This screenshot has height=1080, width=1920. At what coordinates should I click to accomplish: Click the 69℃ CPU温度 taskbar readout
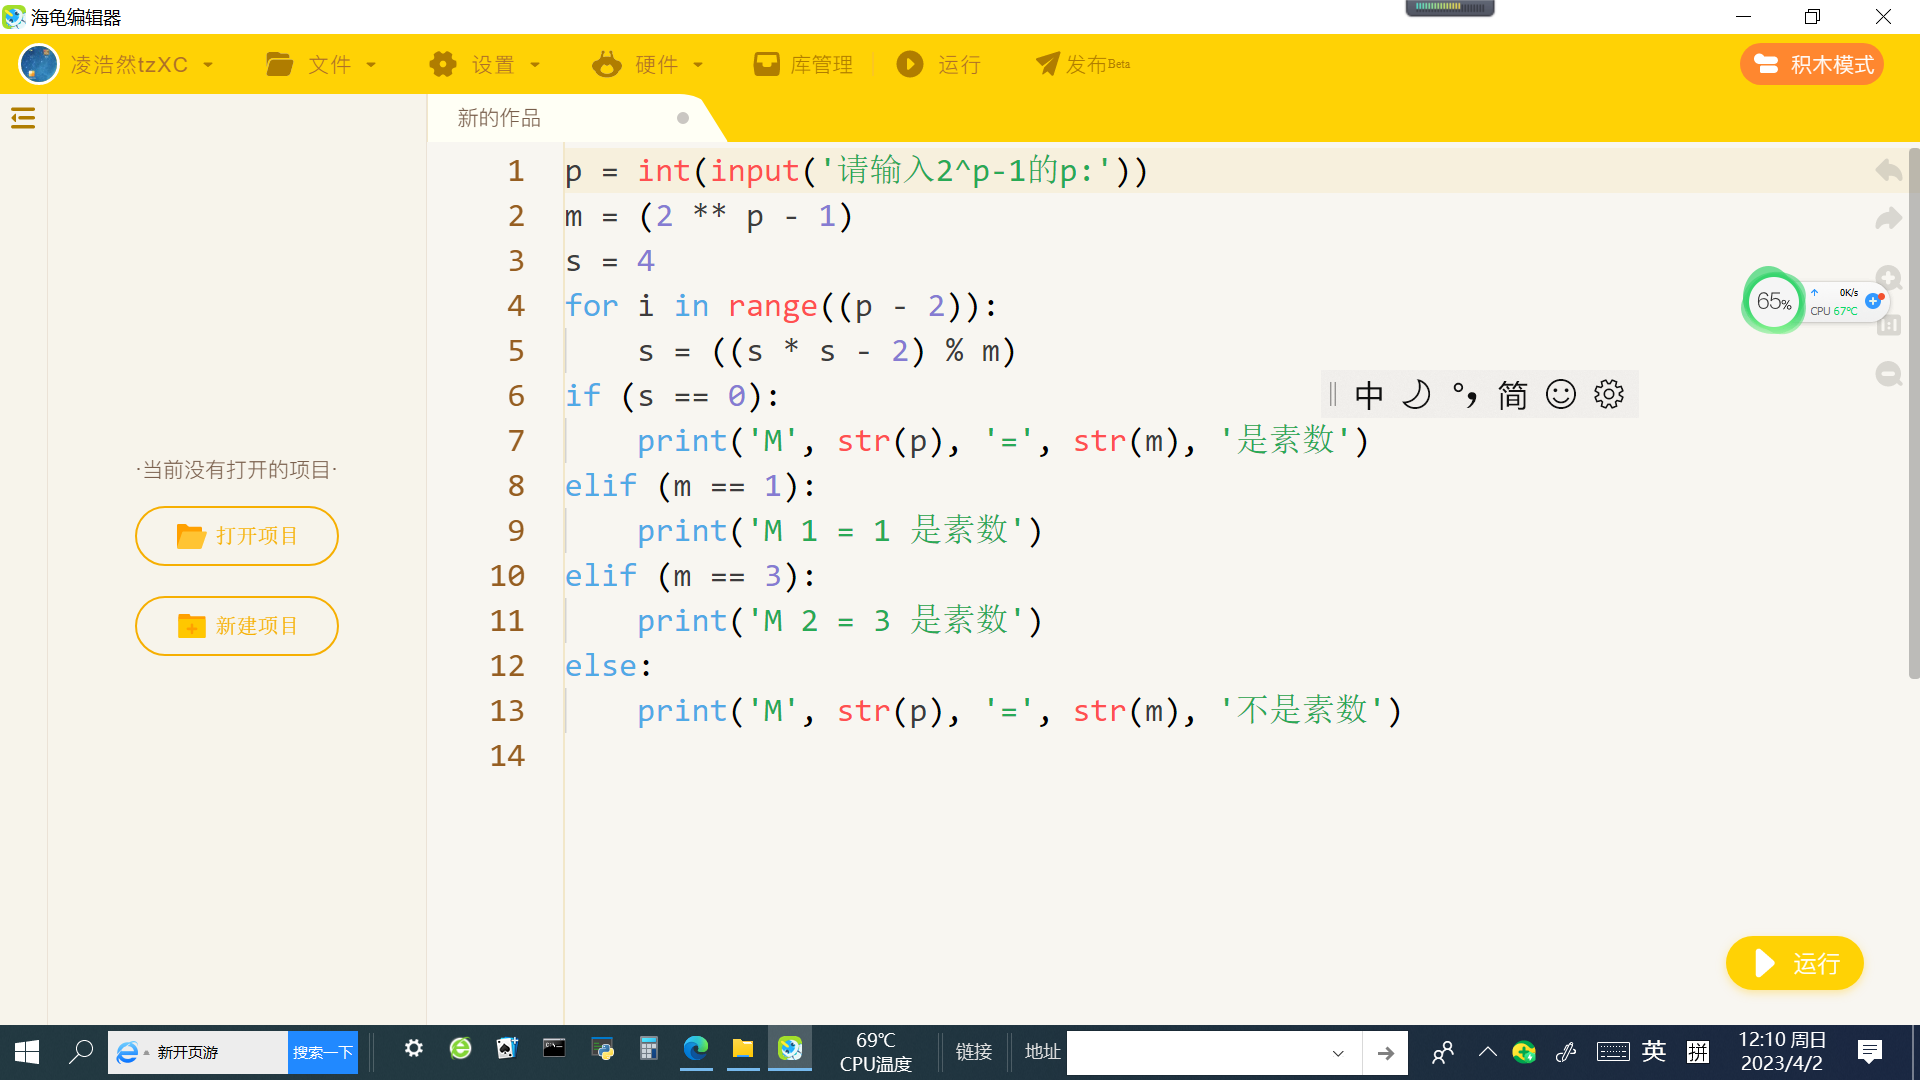(876, 1052)
